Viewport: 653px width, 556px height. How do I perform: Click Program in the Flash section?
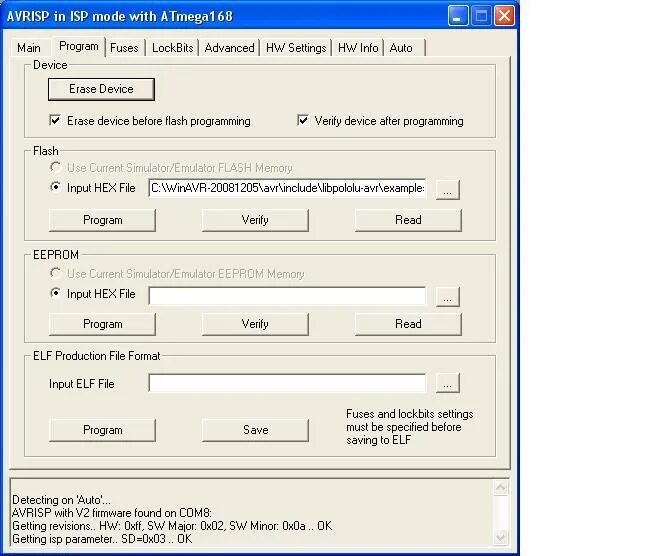[102, 220]
